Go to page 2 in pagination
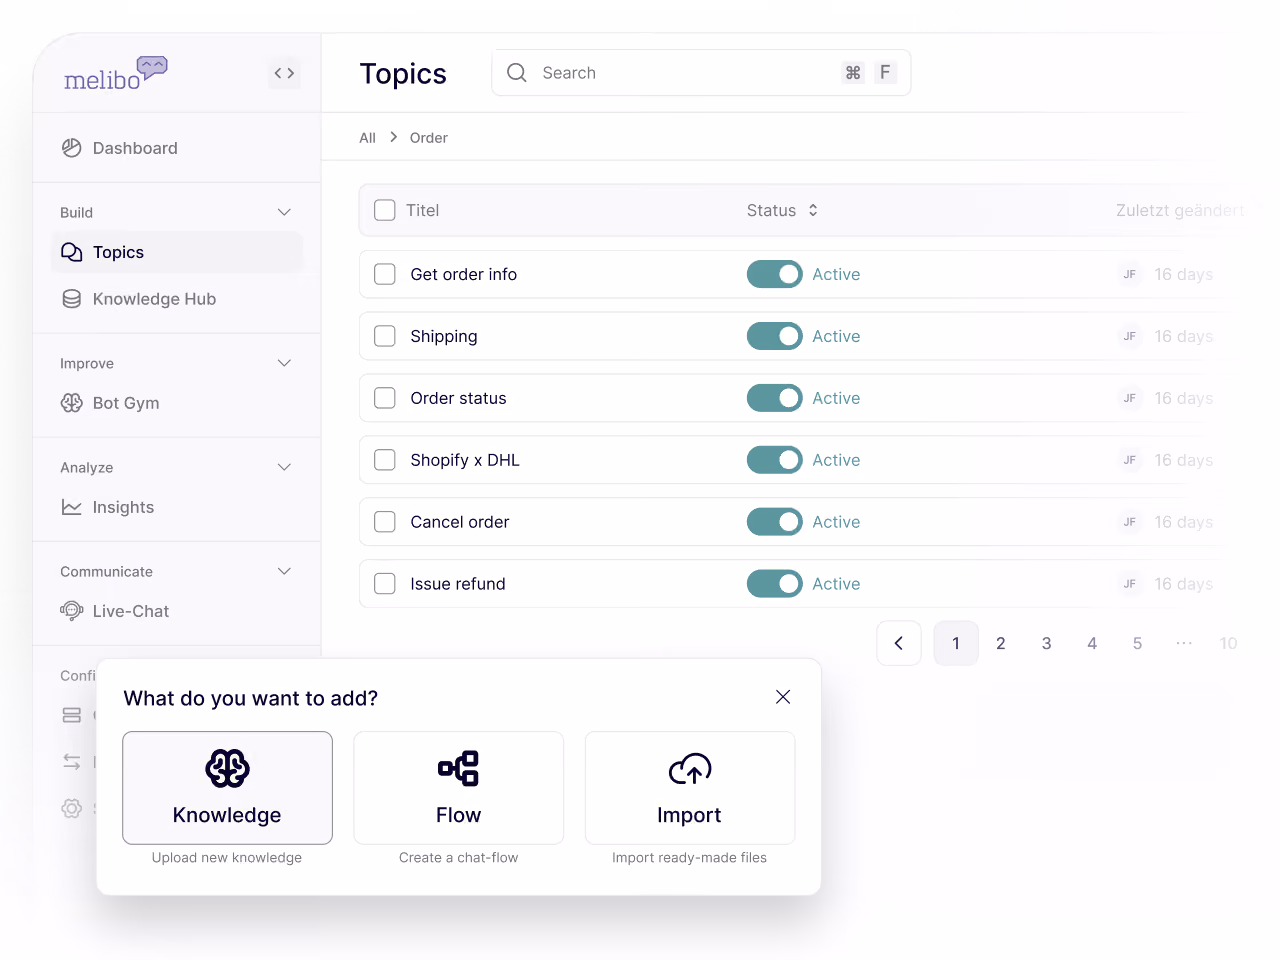This screenshot has width=1280, height=960. coord(1001,643)
